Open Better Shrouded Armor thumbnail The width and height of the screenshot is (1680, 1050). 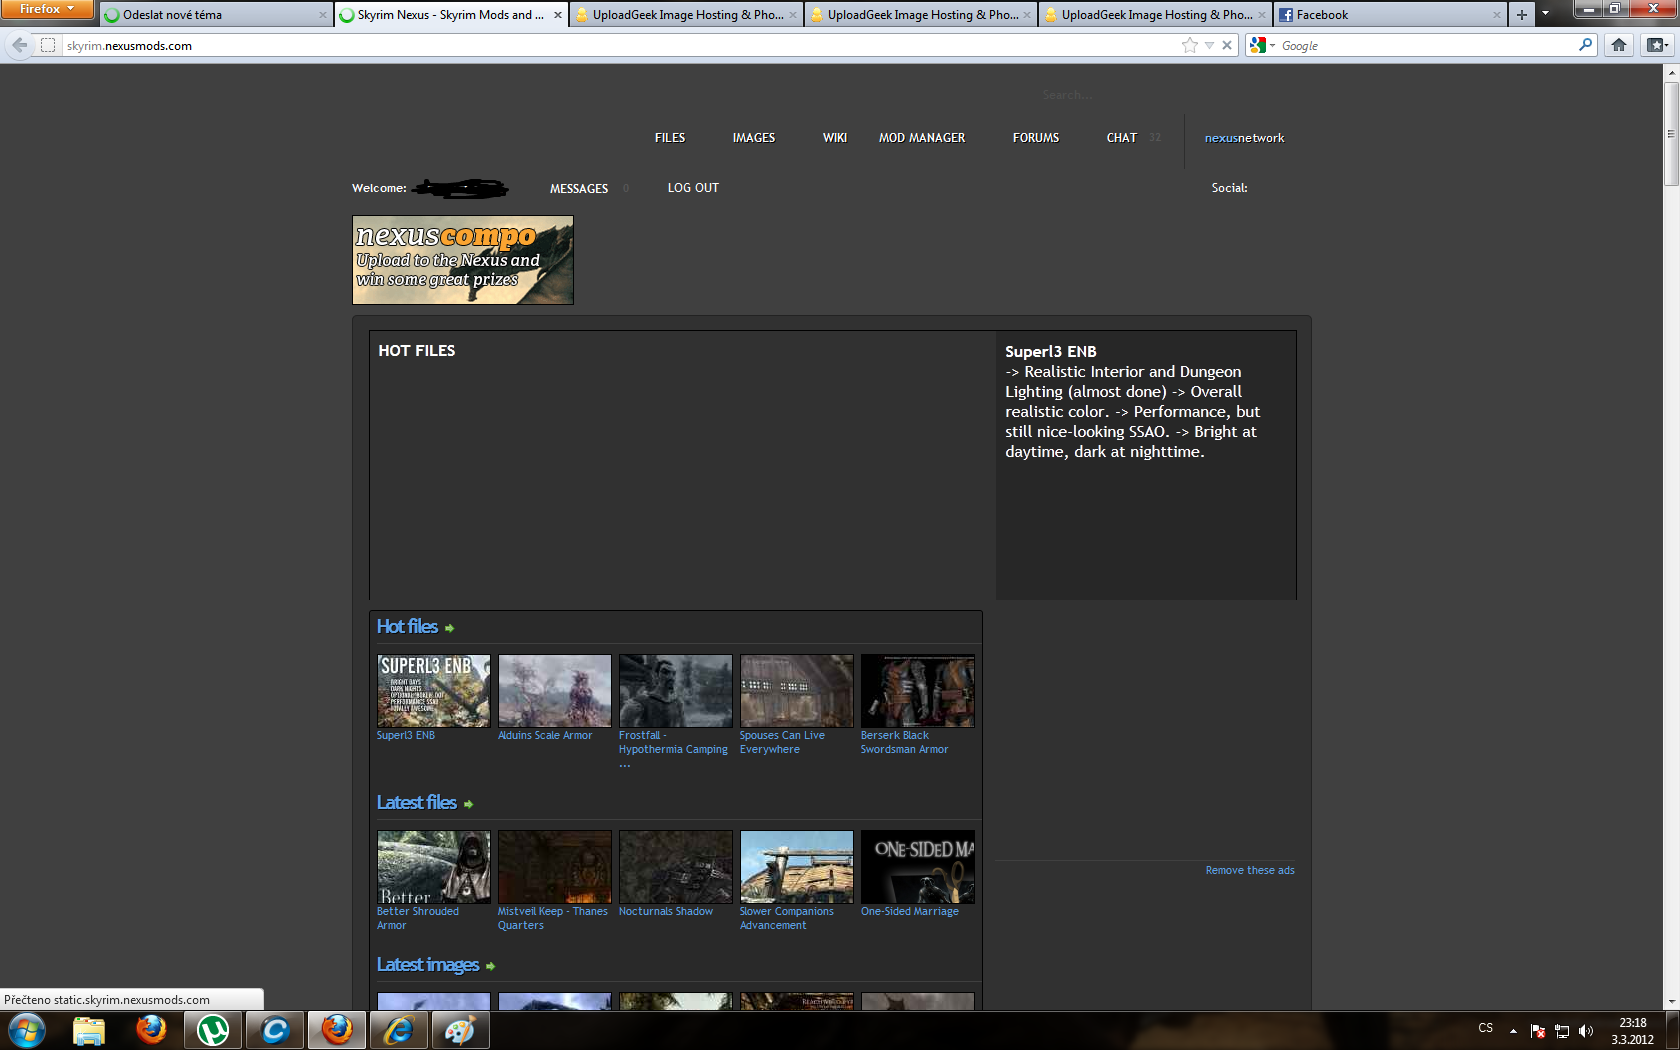[x=434, y=867]
